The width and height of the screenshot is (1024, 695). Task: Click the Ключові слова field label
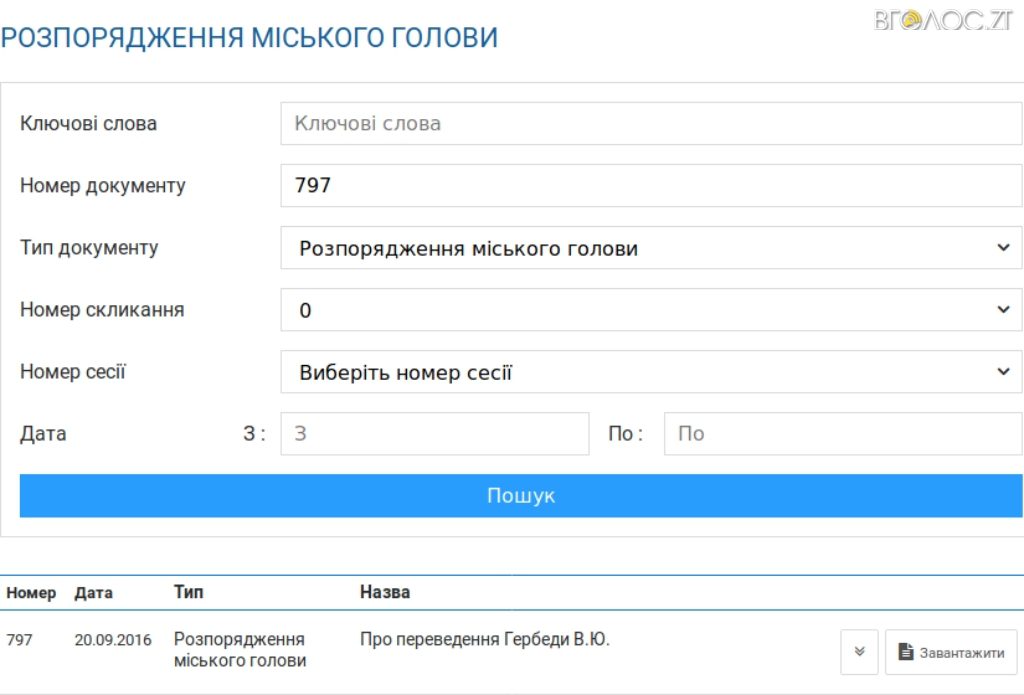88,124
